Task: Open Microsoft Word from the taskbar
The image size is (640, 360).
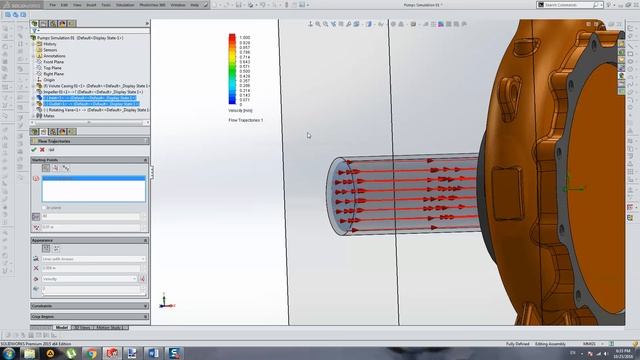Action: tap(153, 353)
